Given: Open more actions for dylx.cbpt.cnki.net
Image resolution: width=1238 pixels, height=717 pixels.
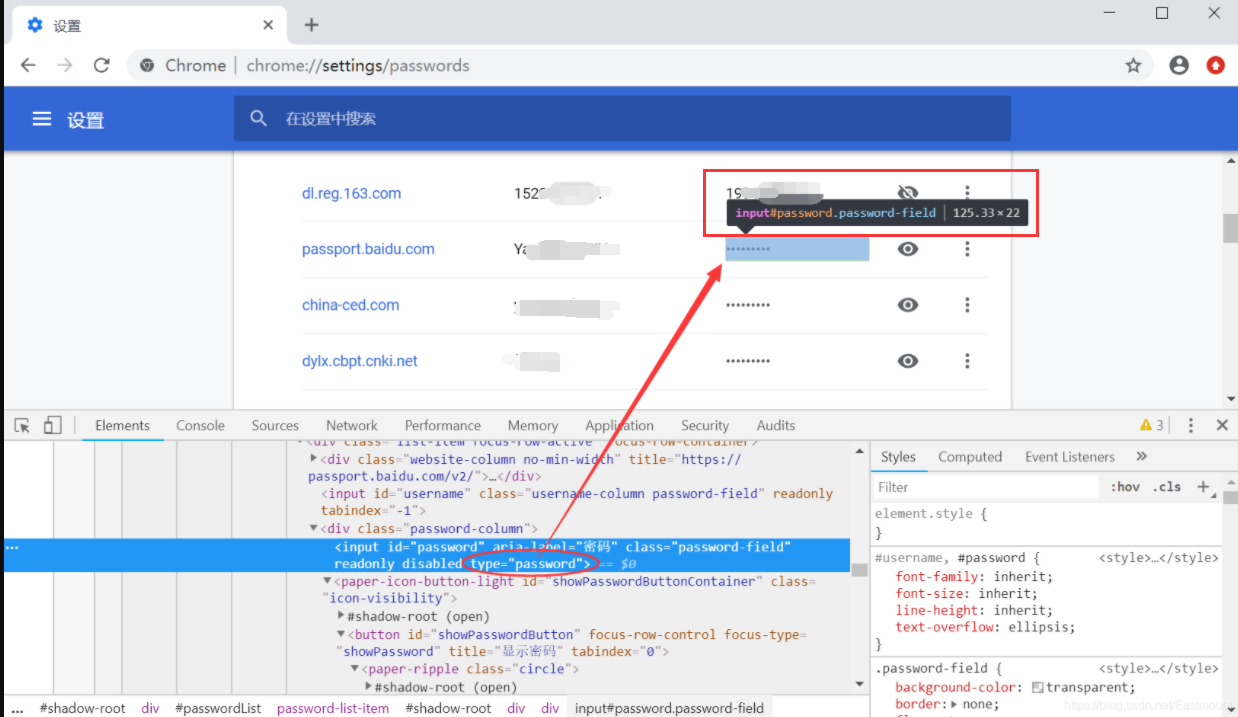Looking at the screenshot, I should (967, 361).
